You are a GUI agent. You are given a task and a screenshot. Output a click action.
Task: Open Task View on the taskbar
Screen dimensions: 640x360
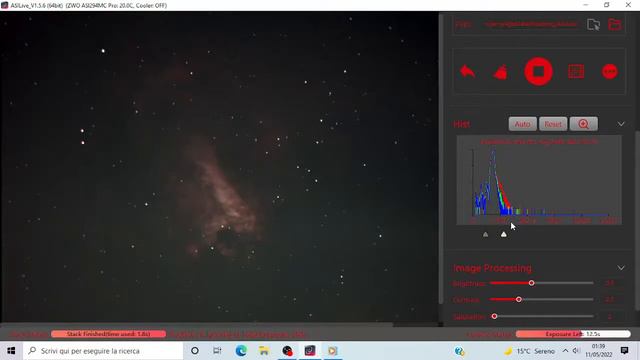217,351
